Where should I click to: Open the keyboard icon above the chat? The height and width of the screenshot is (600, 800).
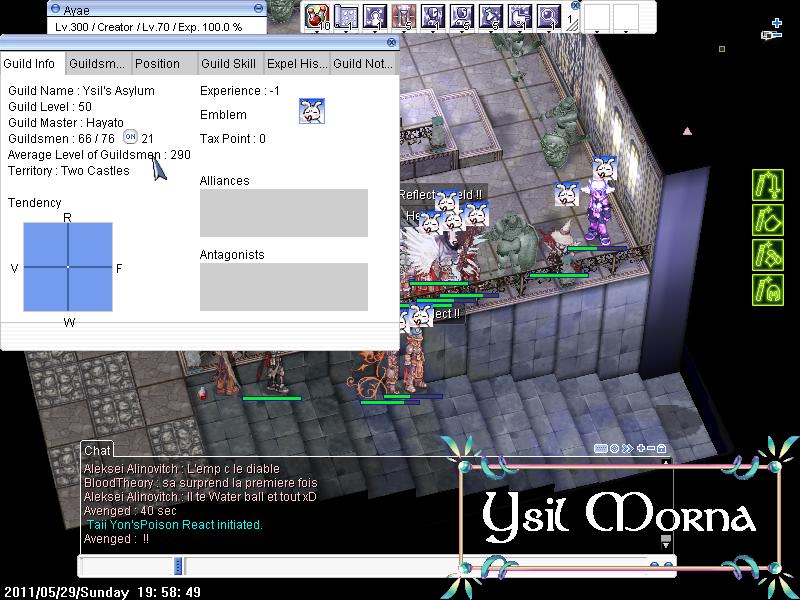tap(601, 448)
